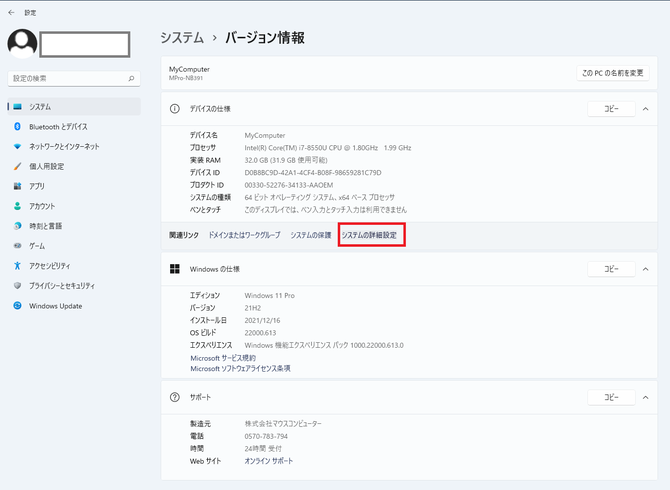Click the version value 21H2
The image size is (670, 490).
(x=253, y=308)
